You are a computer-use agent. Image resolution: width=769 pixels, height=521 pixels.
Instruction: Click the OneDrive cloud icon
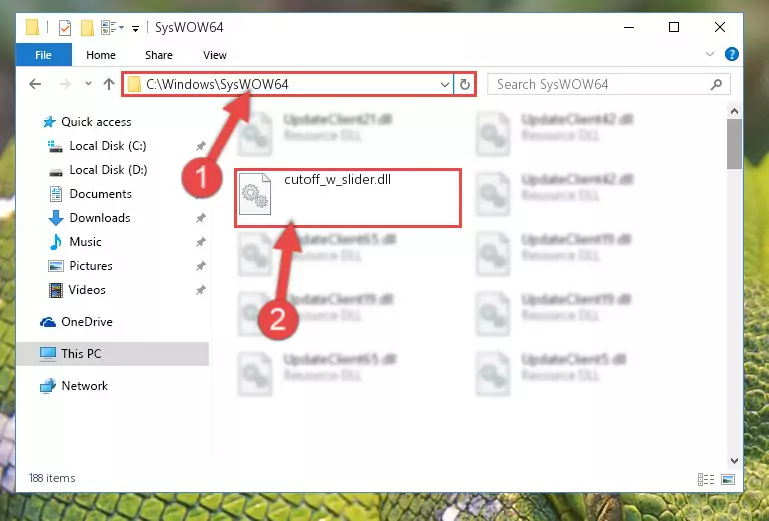coord(48,322)
